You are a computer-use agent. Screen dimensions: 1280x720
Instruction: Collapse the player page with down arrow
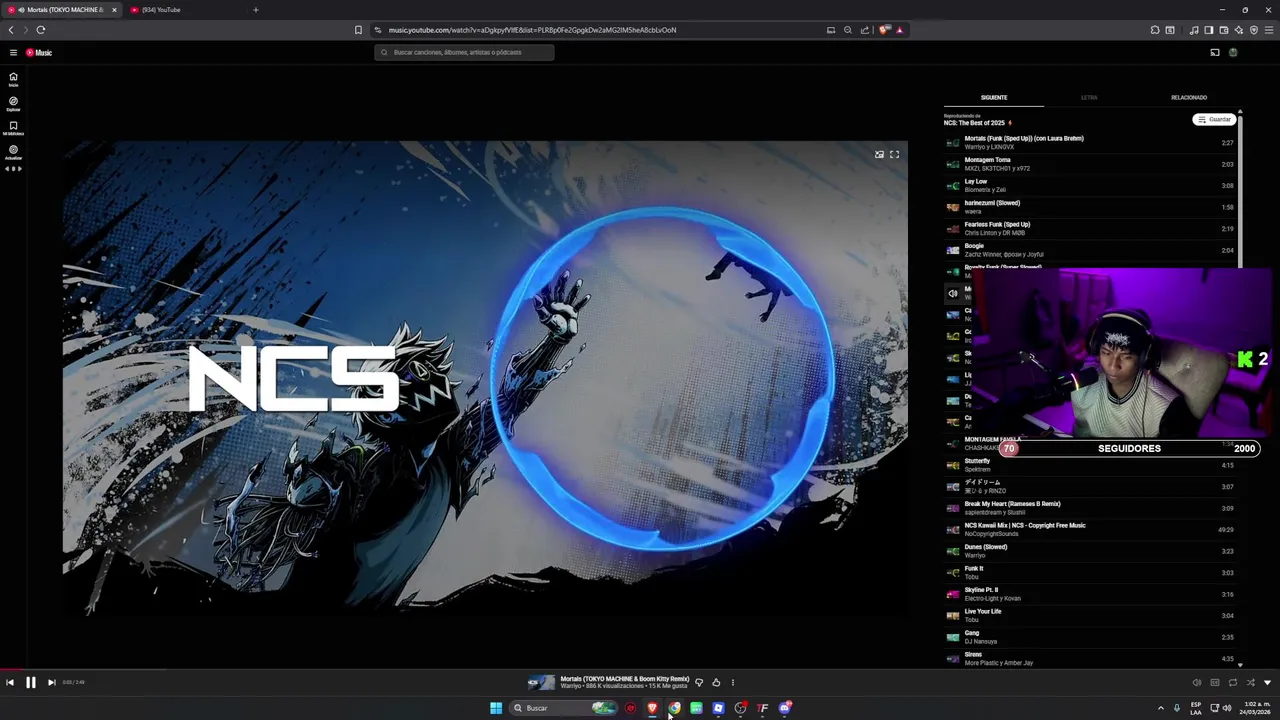[x=1268, y=682]
